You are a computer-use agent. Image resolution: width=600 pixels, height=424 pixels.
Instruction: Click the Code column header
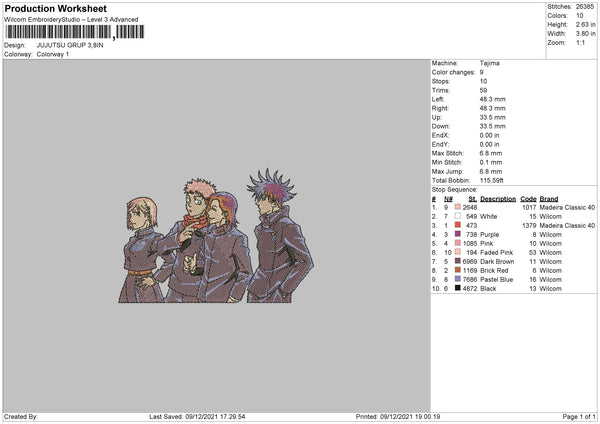click(528, 199)
